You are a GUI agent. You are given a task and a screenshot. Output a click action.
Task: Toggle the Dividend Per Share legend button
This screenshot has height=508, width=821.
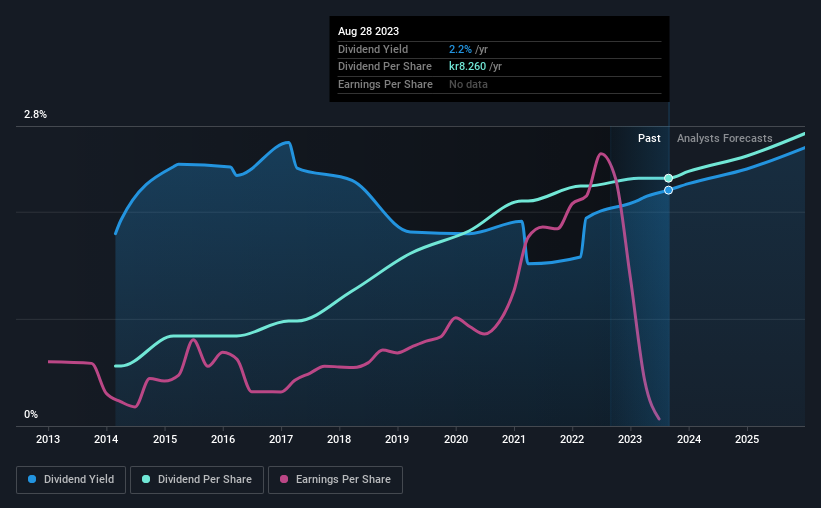pyautogui.click(x=201, y=480)
